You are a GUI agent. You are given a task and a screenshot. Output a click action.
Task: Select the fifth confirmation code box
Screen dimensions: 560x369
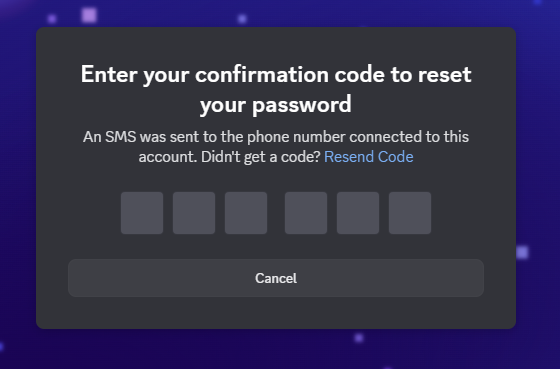[x=358, y=213]
